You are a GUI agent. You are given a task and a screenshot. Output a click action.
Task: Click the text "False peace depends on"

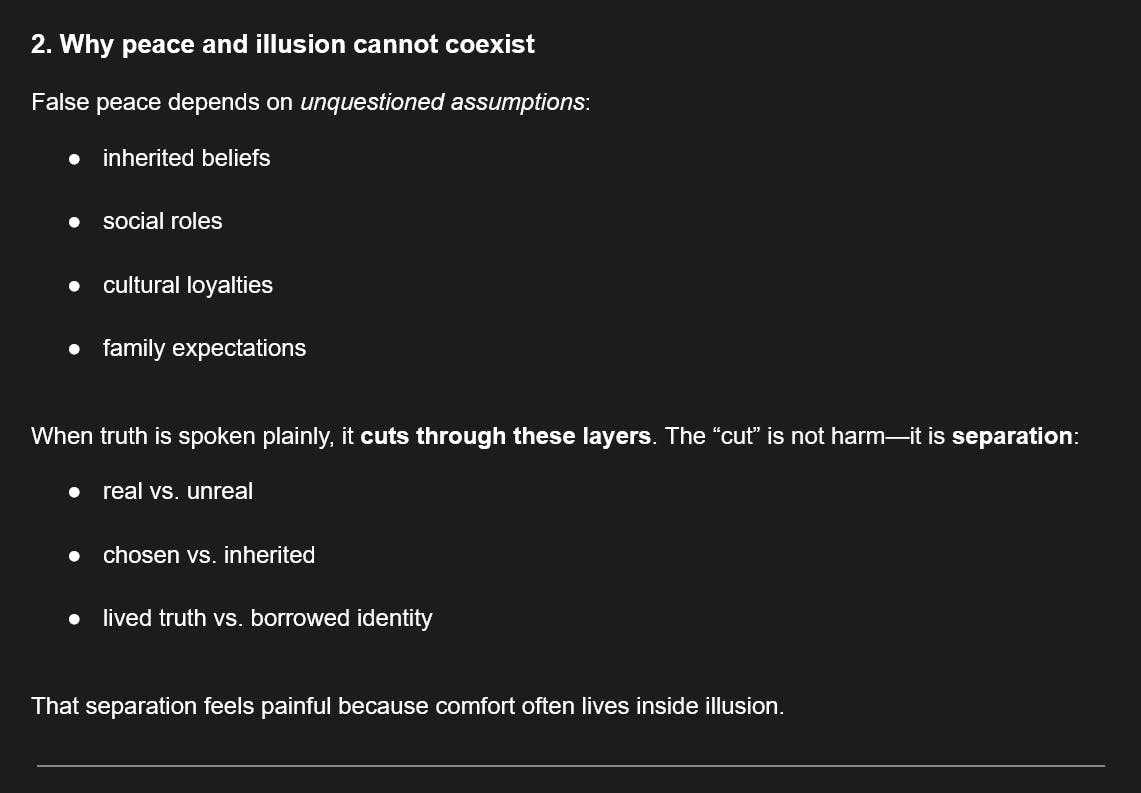162,102
